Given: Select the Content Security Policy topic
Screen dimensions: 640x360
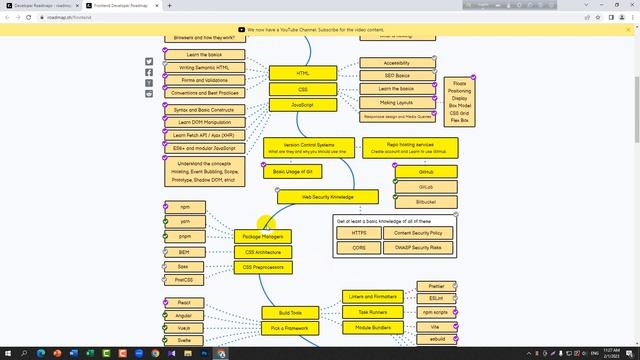Looking at the screenshot, I should [418, 233].
